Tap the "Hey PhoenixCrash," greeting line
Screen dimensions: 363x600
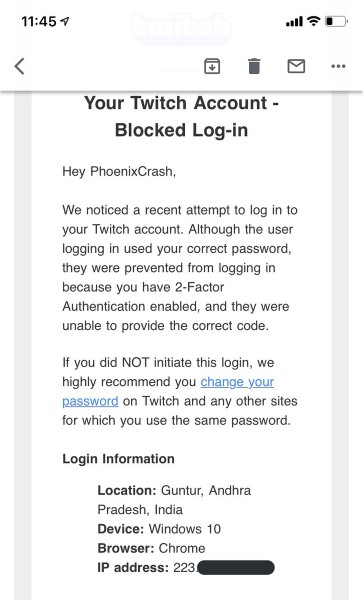coord(119,171)
